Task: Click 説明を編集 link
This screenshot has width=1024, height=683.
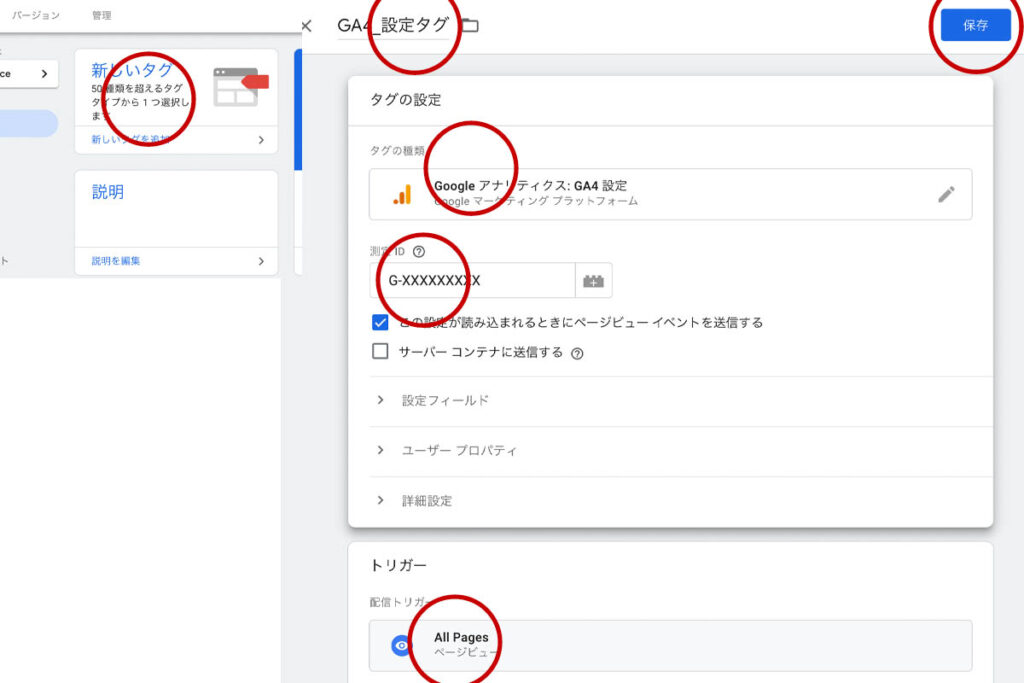Action: click(x=116, y=261)
